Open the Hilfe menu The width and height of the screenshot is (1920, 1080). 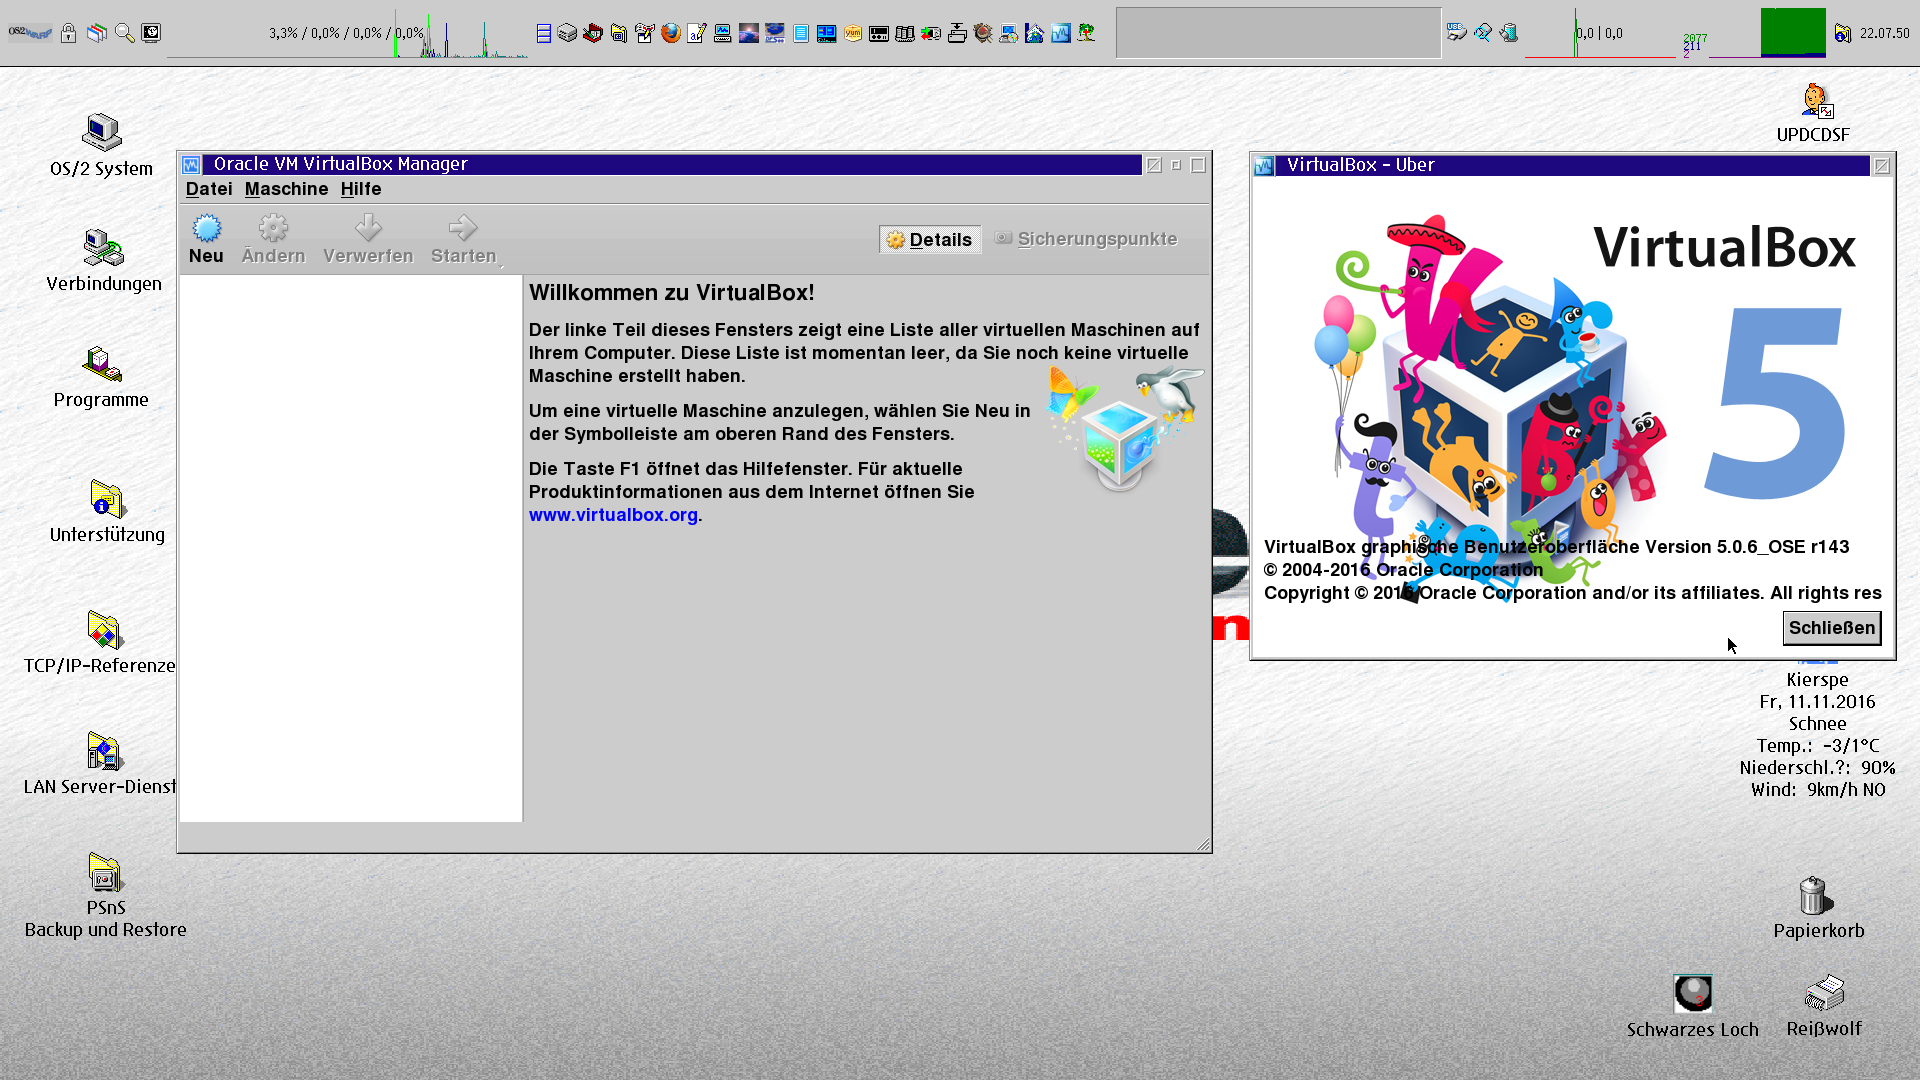click(x=361, y=189)
